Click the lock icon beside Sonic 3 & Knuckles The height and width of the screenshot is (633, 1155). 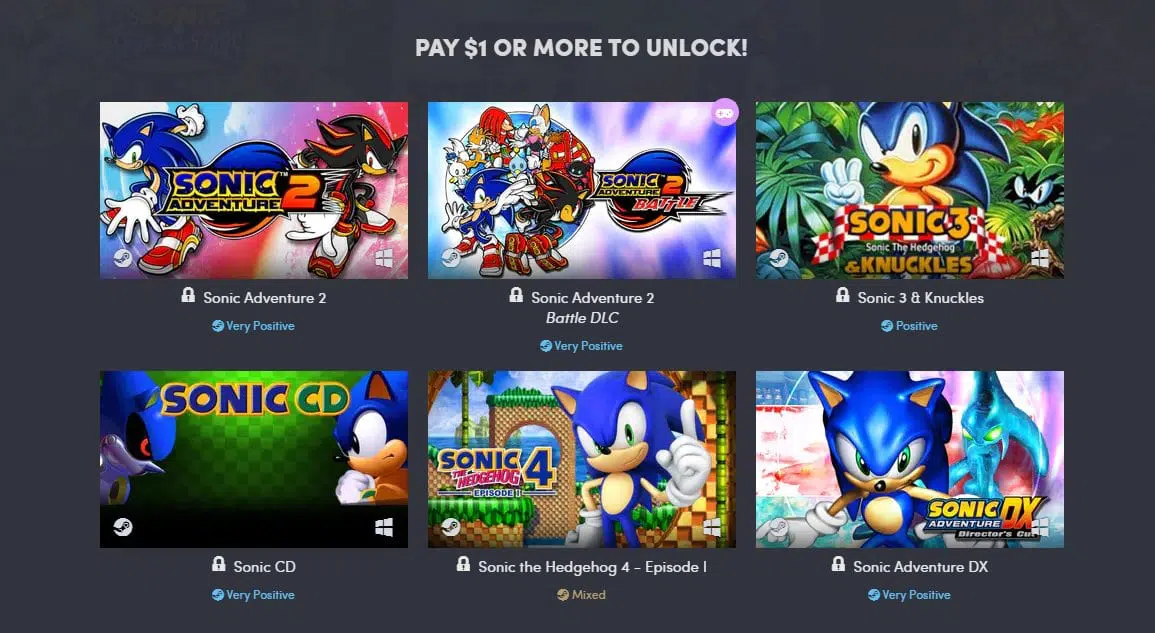(x=843, y=295)
